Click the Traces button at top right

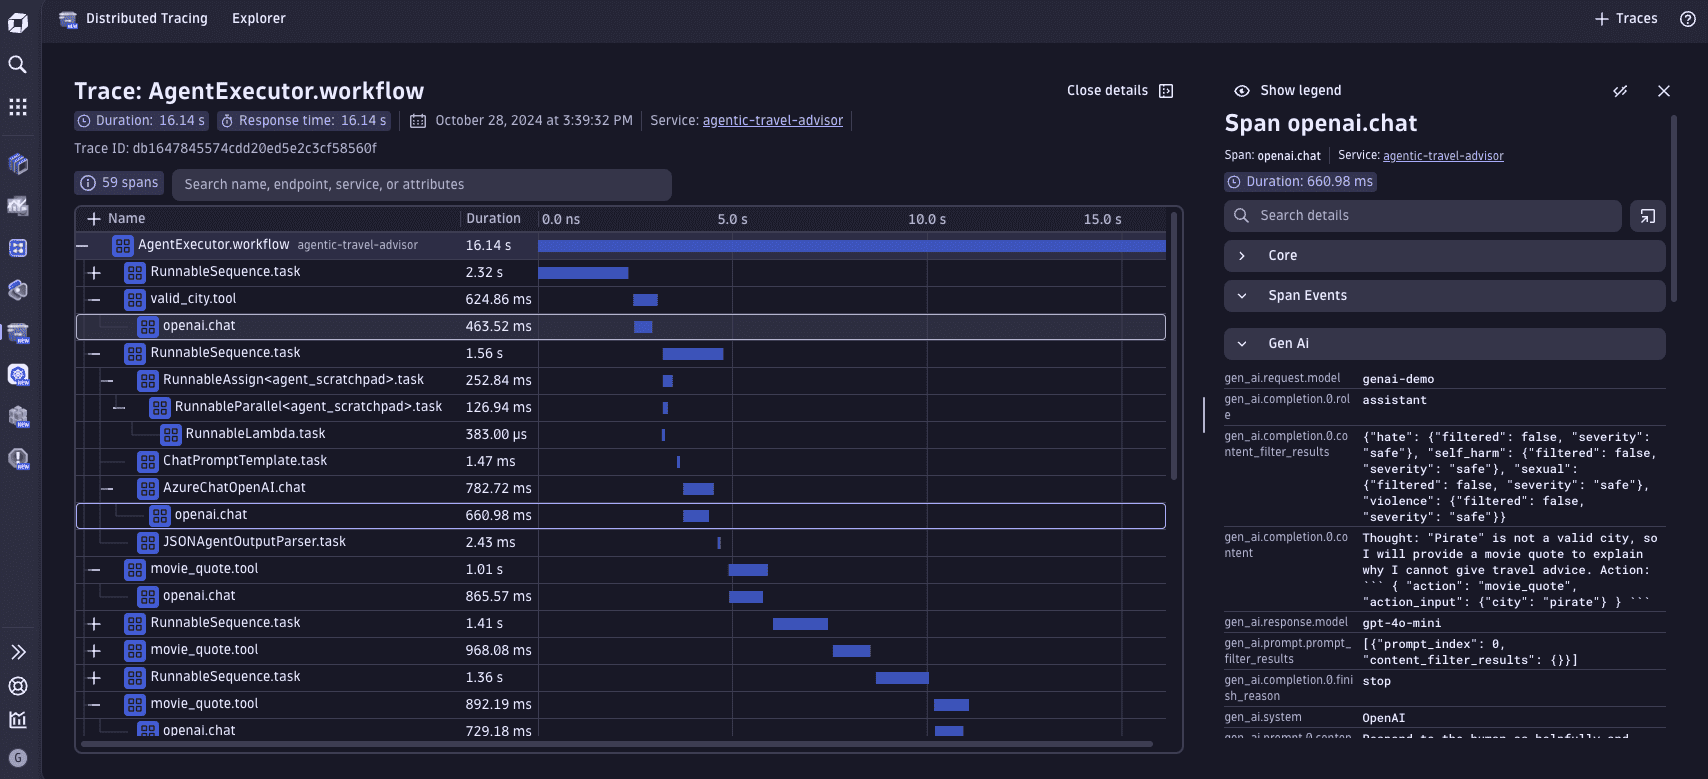click(1626, 19)
